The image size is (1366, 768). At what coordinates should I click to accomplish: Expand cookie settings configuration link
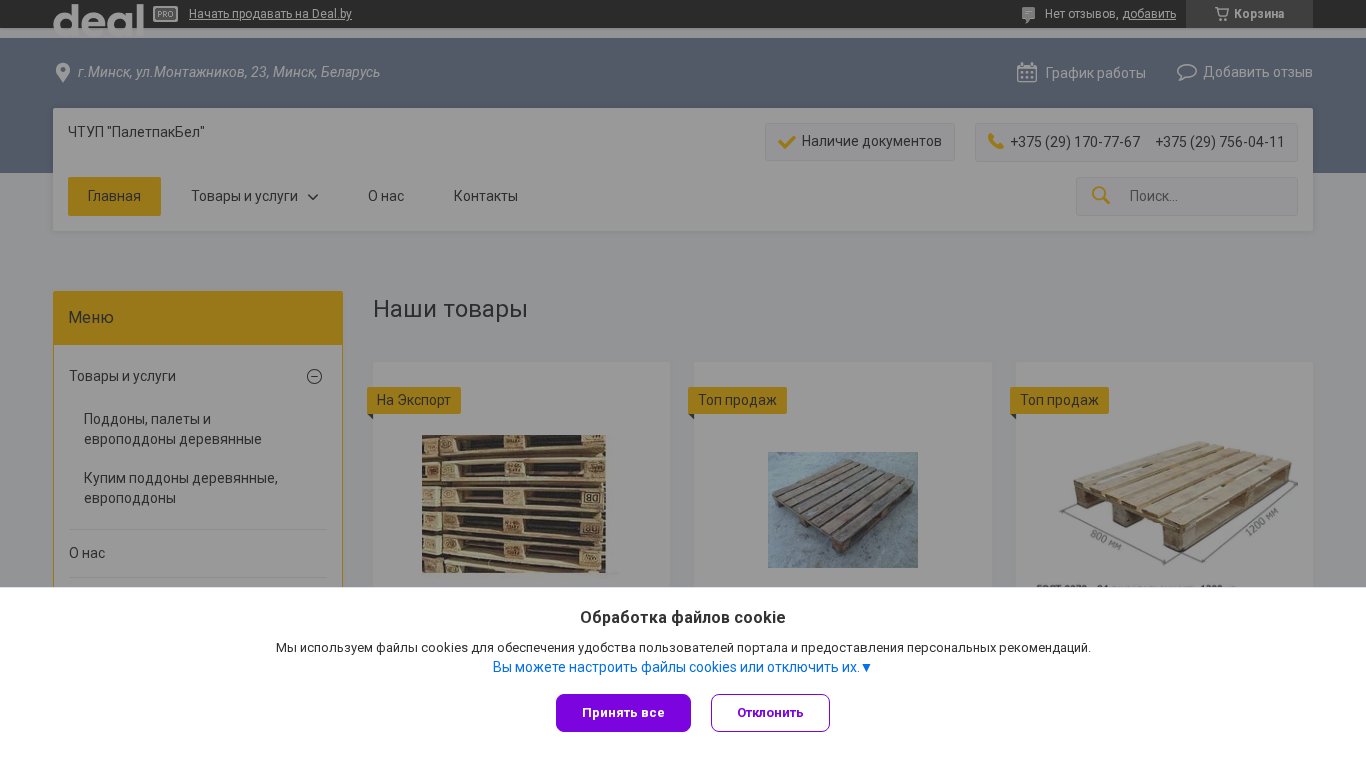pos(682,667)
